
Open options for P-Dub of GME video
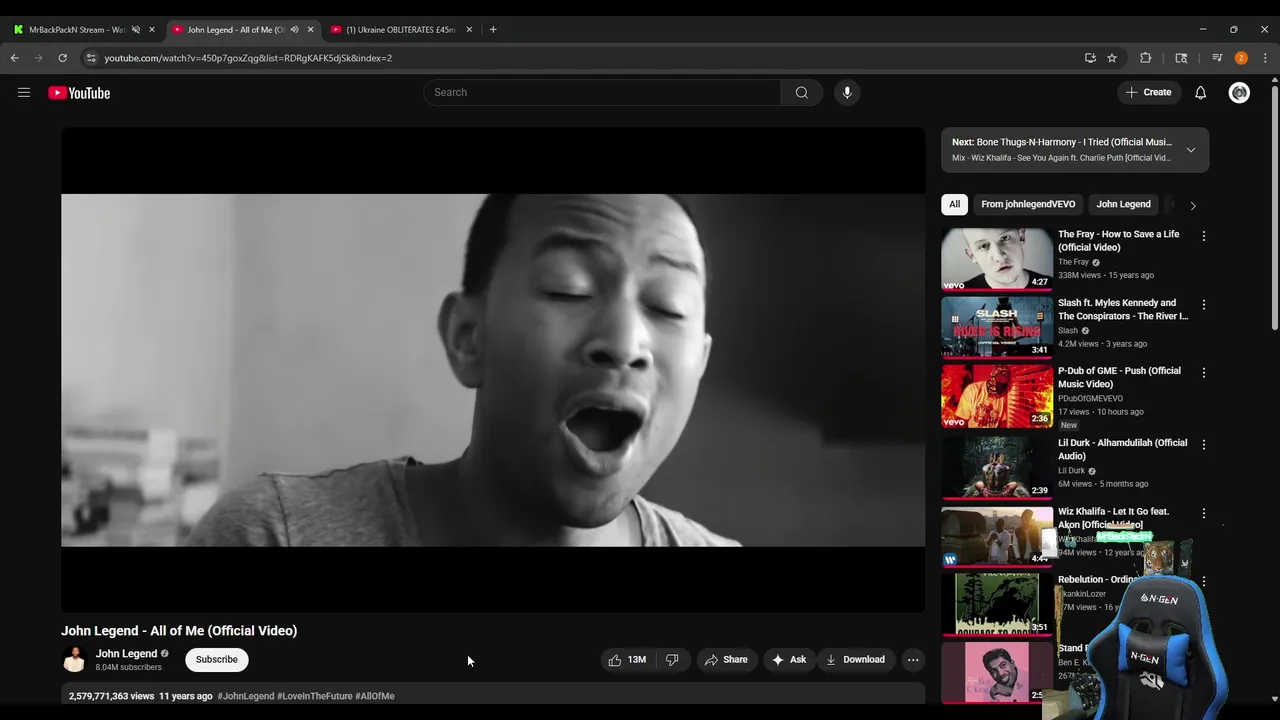[x=1203, y=372]
